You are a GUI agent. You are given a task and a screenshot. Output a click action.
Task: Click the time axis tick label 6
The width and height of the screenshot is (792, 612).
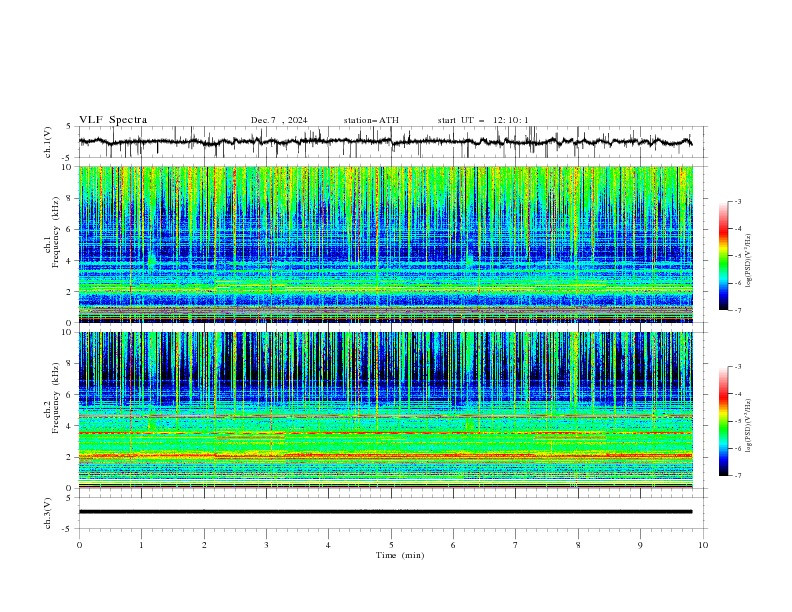pyautogui.click(x=453, y=545)
